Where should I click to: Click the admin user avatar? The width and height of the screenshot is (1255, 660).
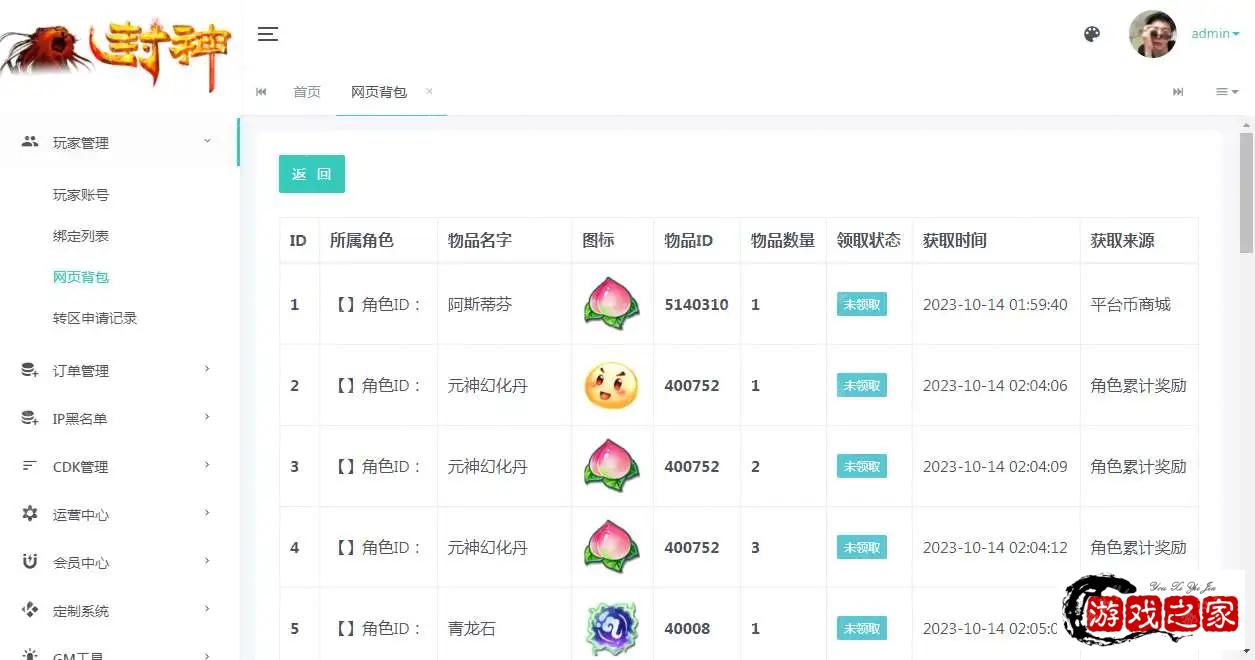(1152, 34)
